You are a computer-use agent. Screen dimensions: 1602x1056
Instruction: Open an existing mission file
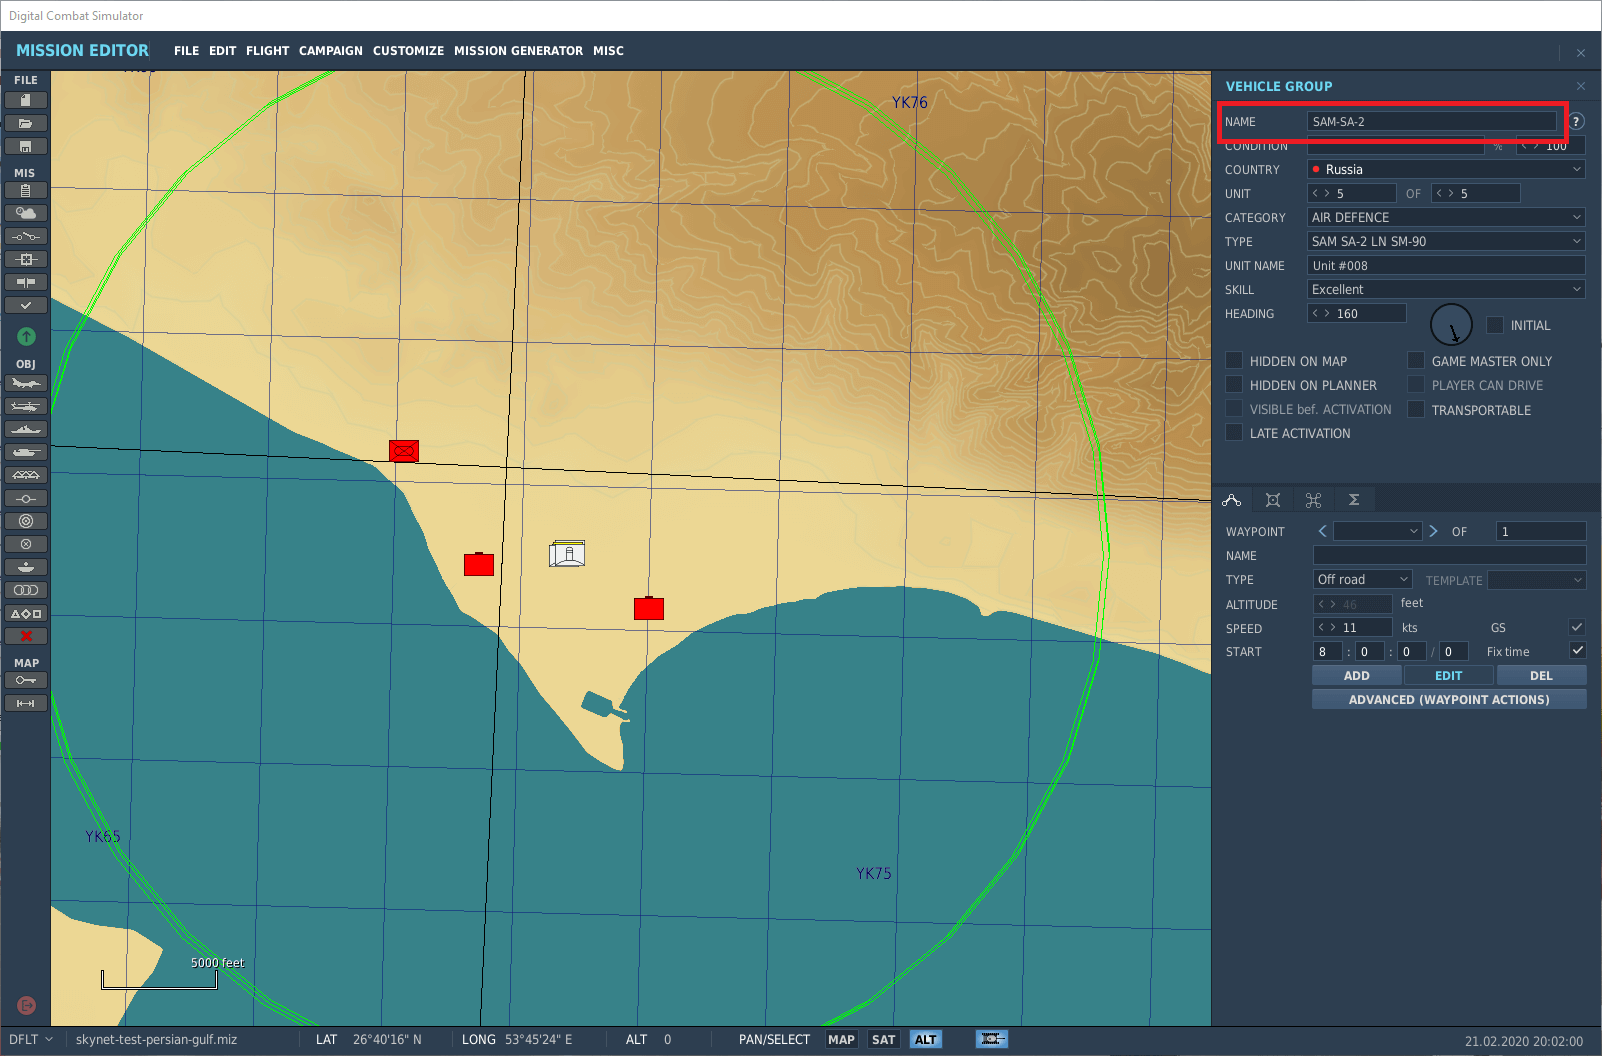point(26,123)
